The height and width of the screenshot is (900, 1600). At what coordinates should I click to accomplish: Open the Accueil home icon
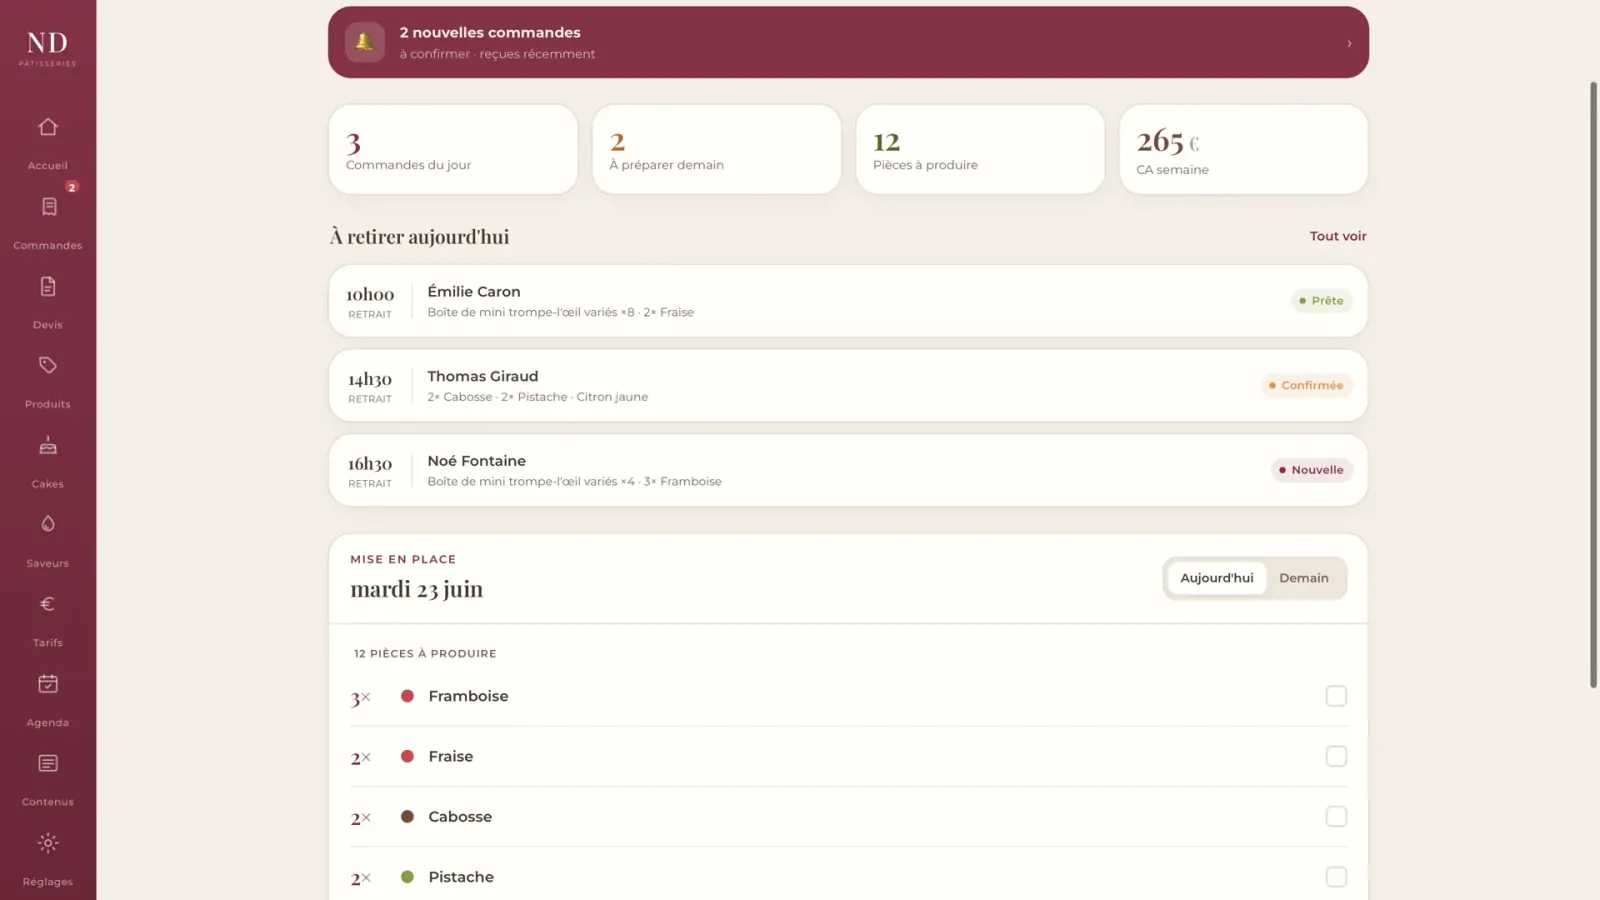[48, 127]
